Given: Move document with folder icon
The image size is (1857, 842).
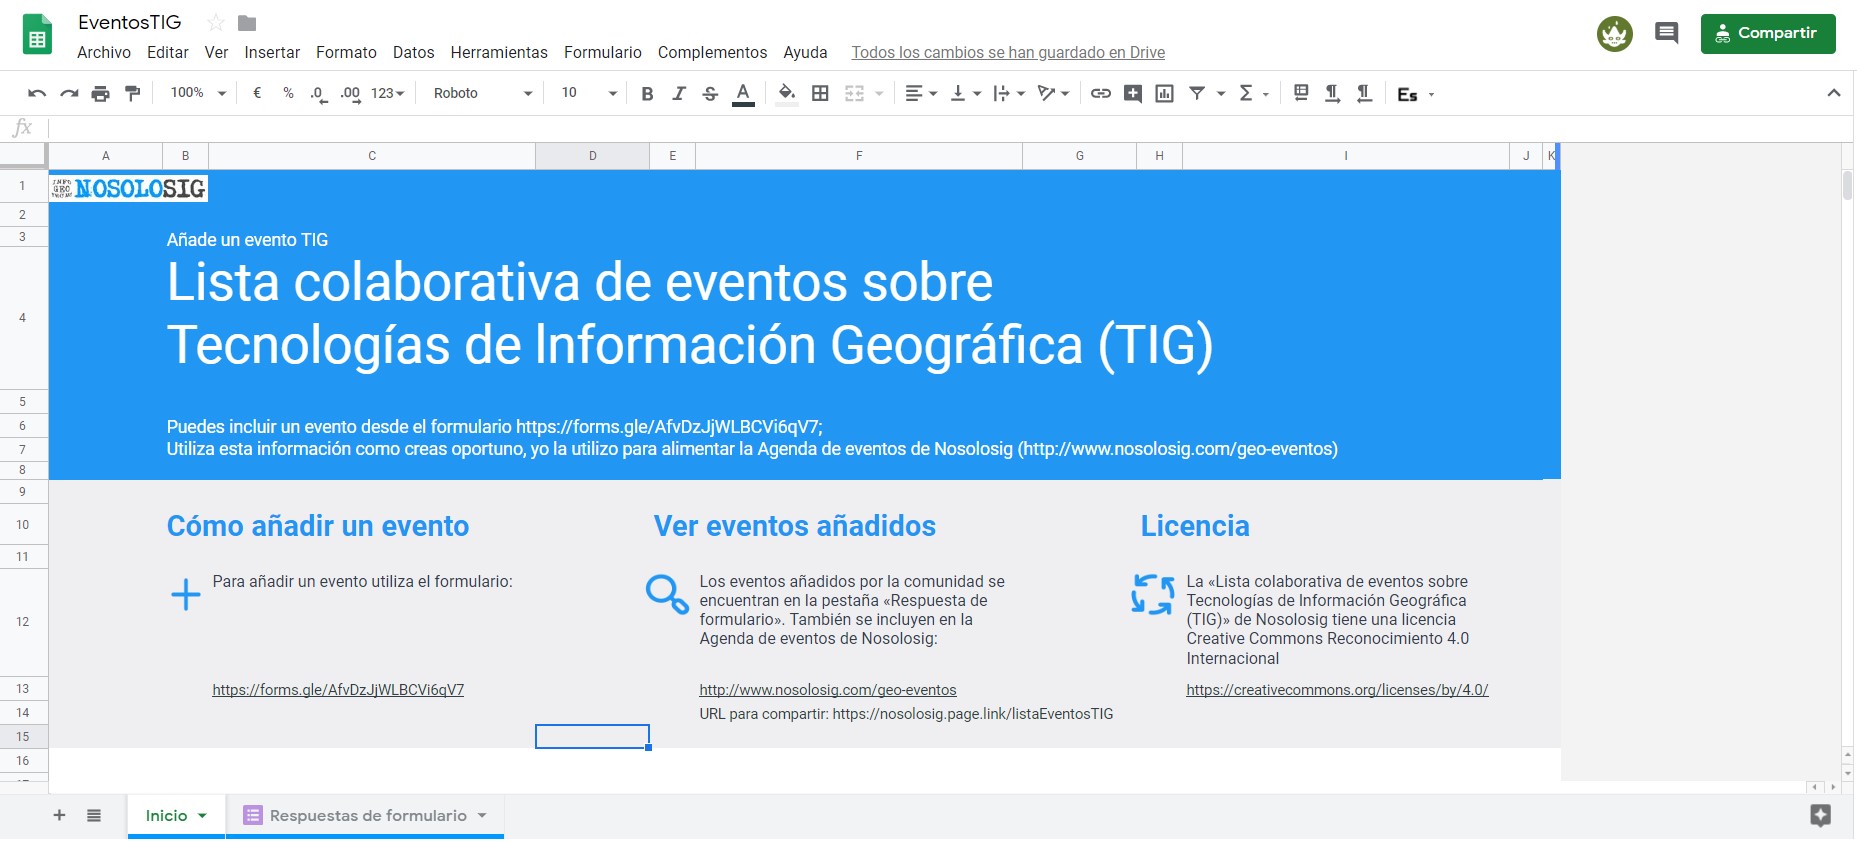Looking at the screenshot, I should (247, 23).
